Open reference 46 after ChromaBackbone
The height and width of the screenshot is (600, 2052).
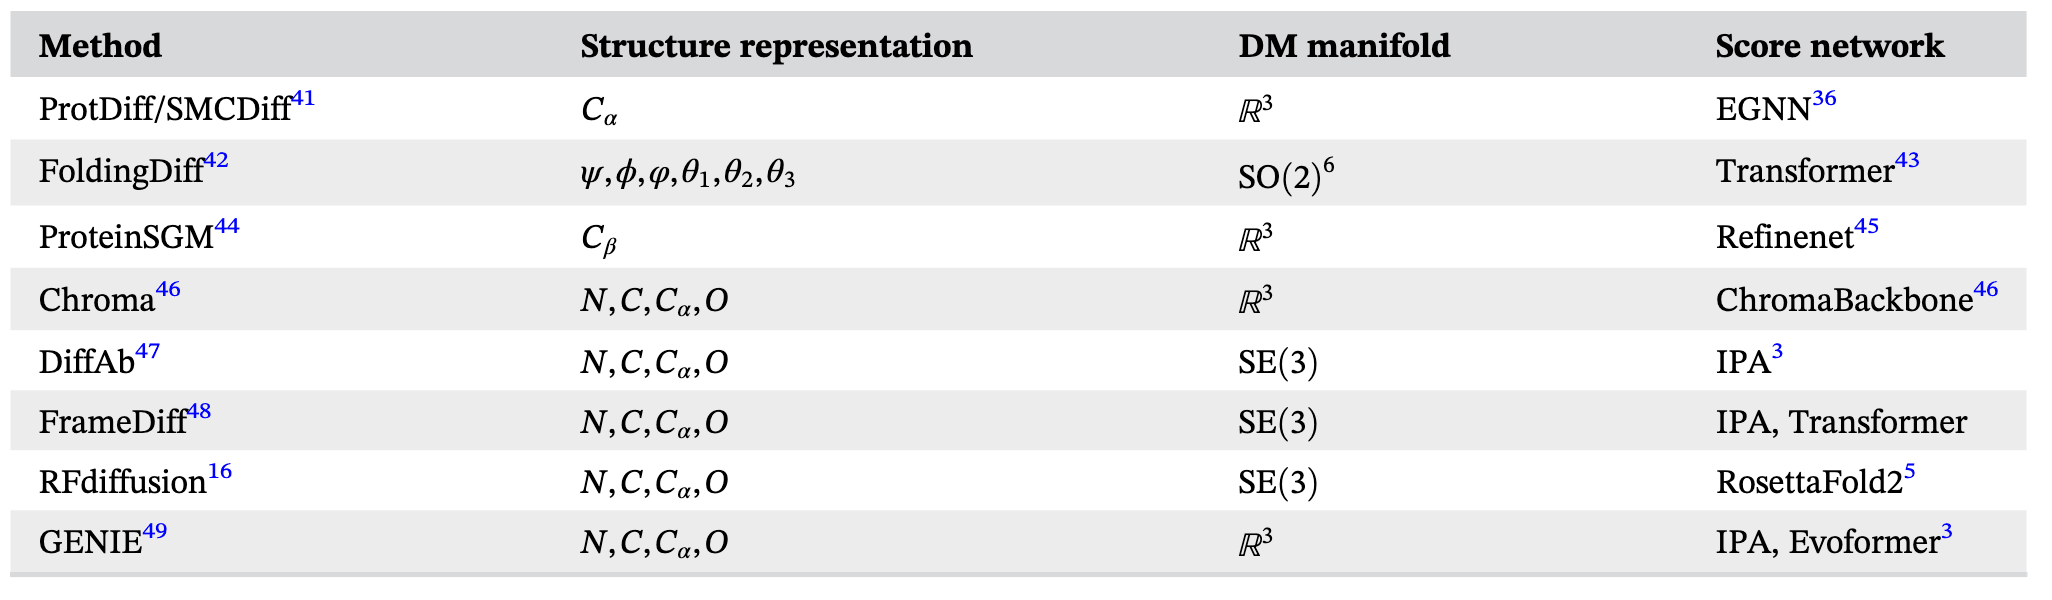pos(1985,290)
